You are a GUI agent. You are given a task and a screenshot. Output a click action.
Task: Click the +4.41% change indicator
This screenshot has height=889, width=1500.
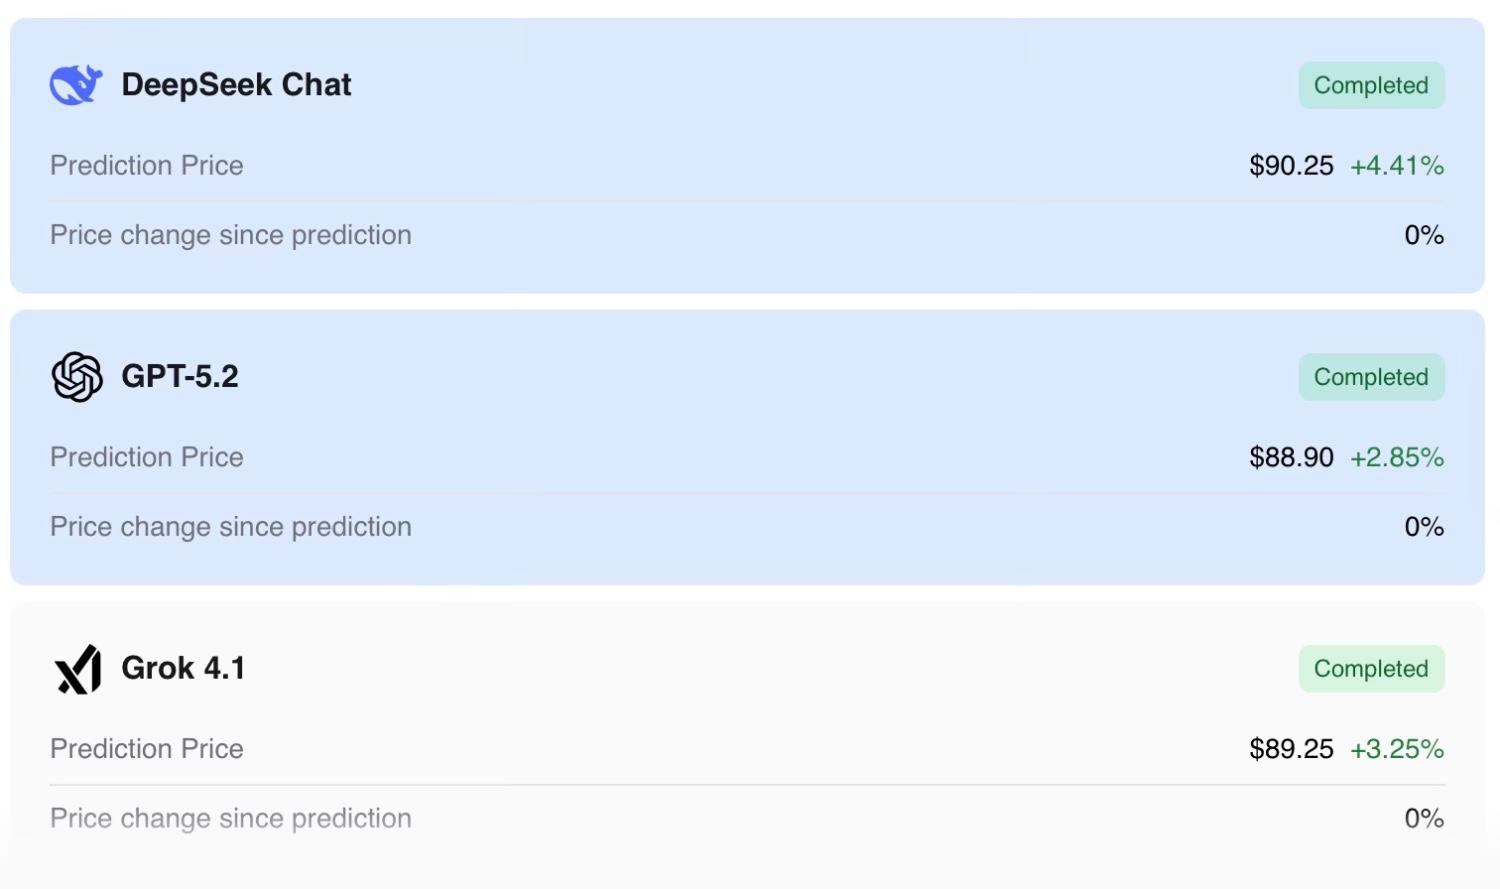click(1397, 166)
